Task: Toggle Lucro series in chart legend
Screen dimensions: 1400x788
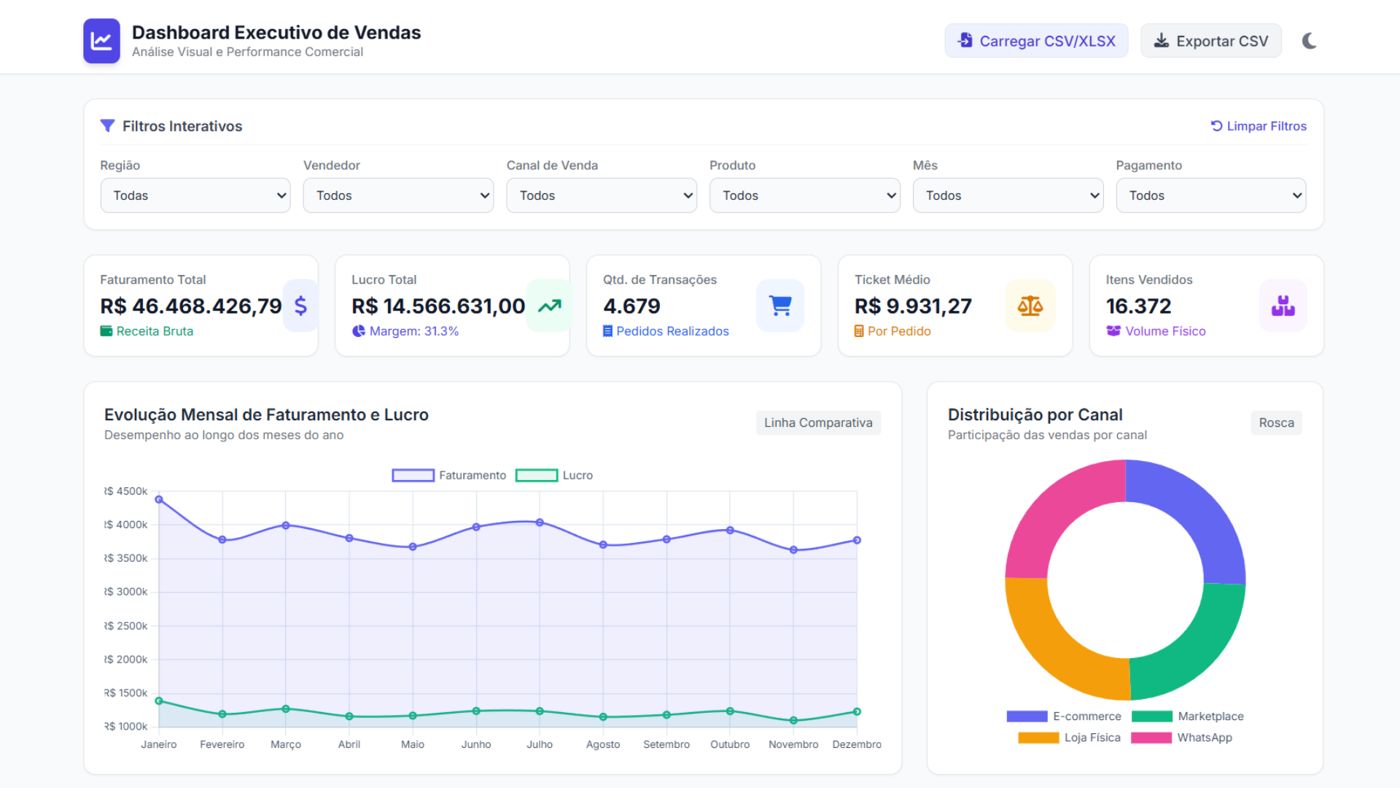Action: click(x=554, y=475)
